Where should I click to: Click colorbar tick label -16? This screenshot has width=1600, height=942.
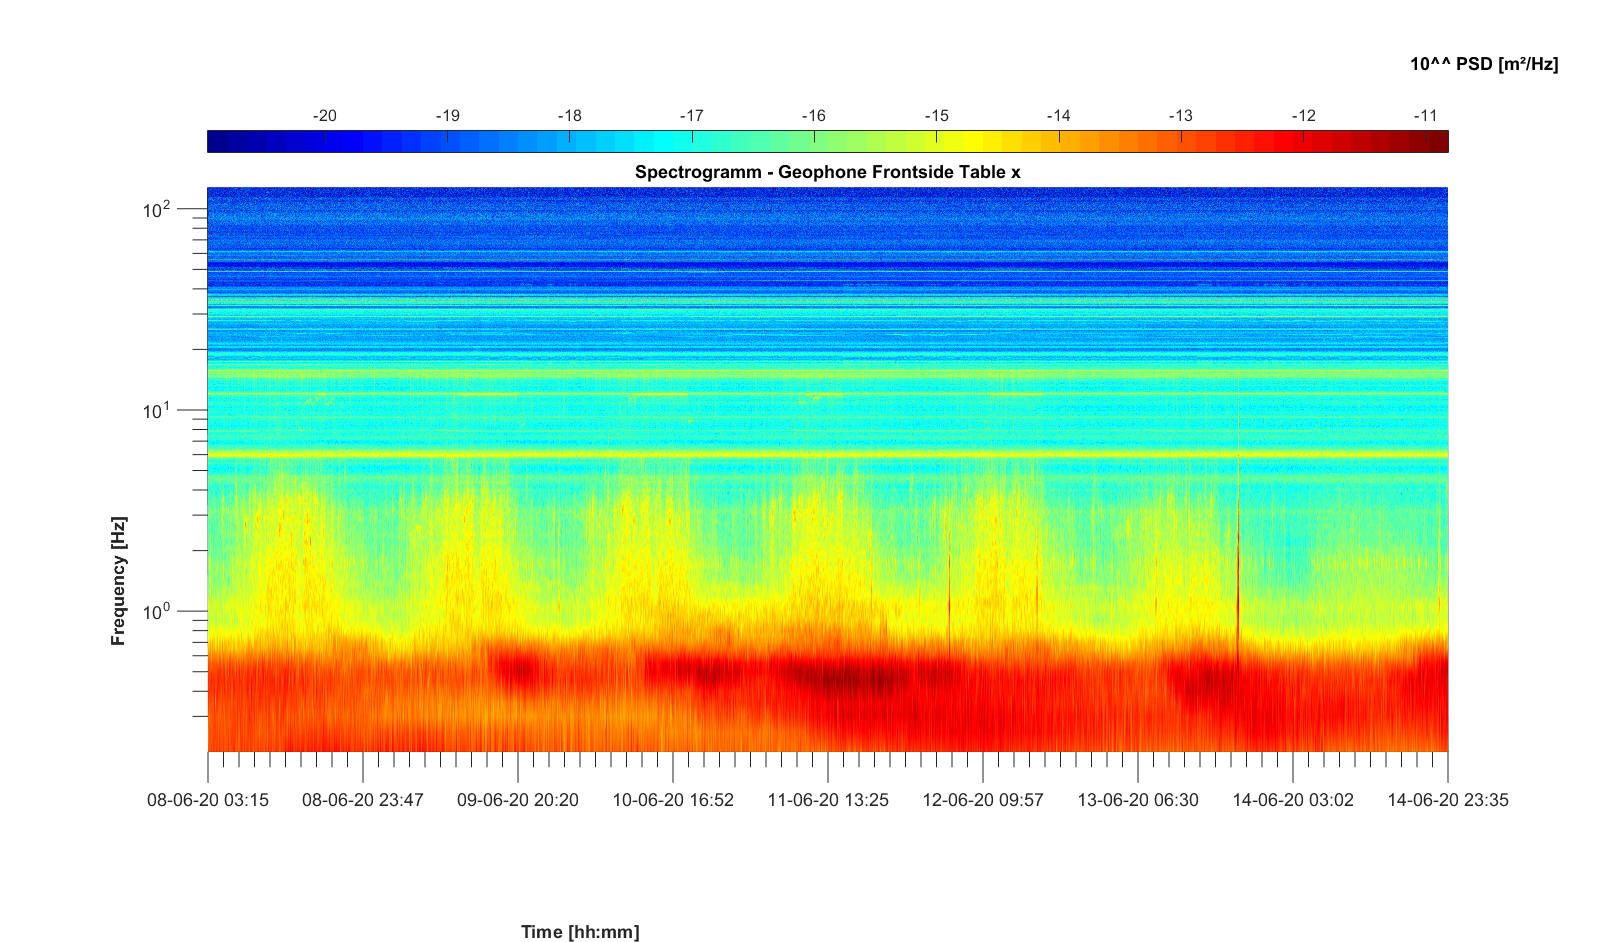click(814, 116)
